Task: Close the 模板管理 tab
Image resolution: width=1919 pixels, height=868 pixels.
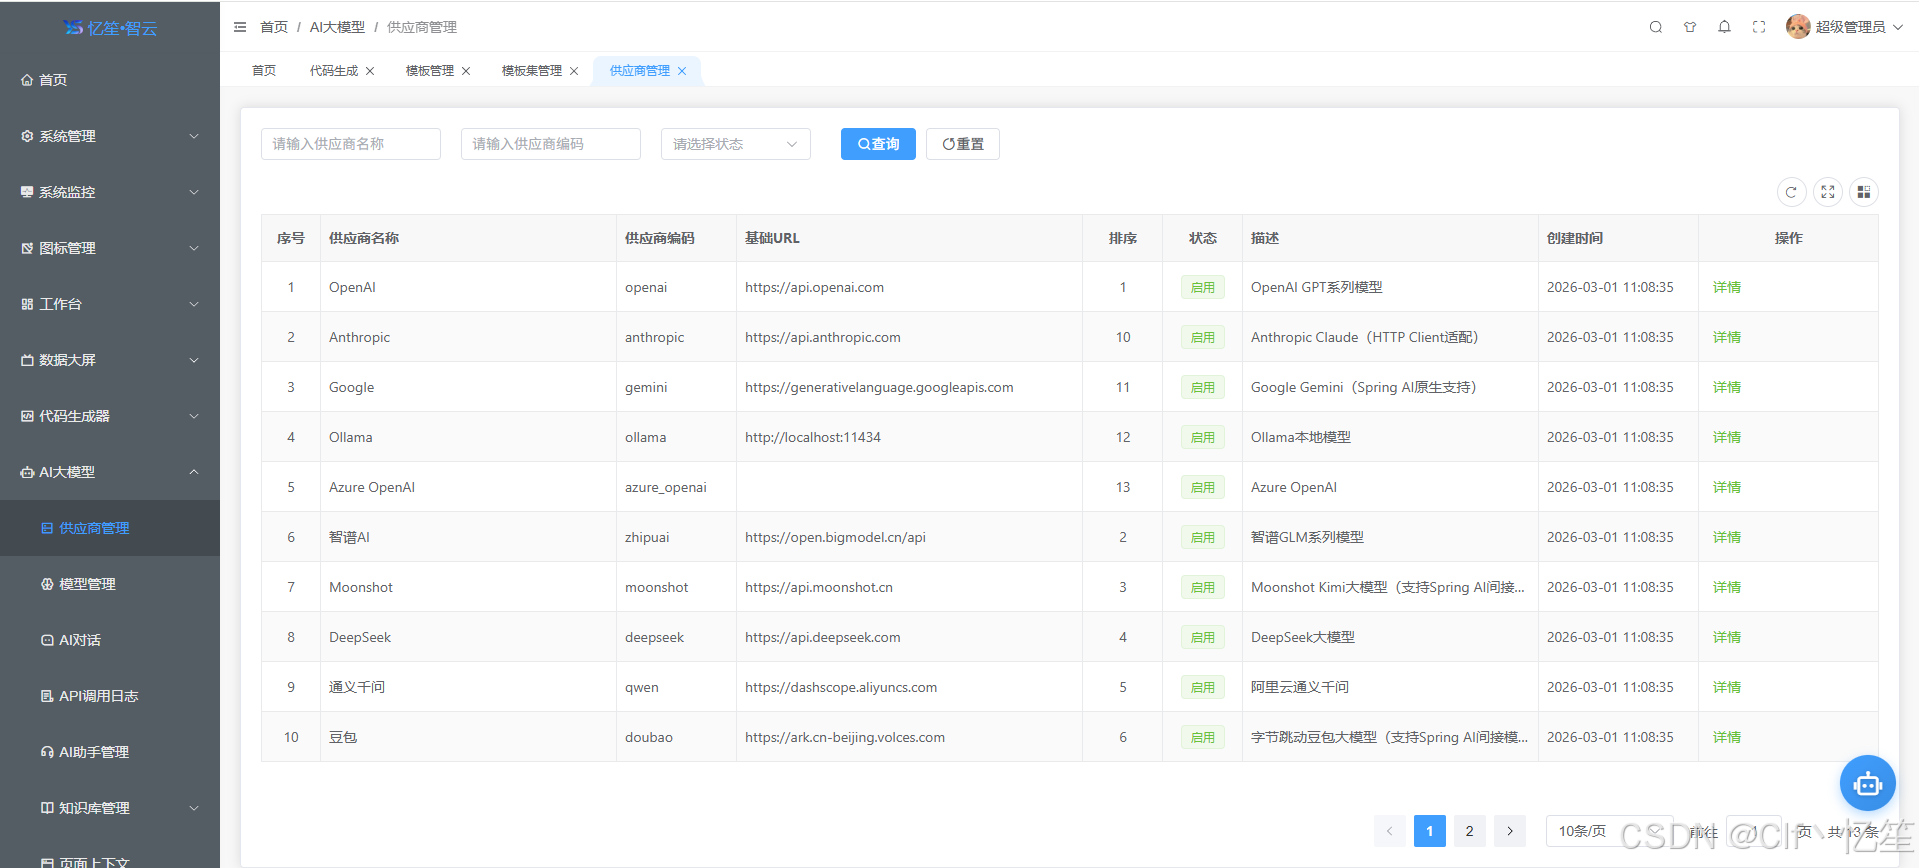Action: 466,71
